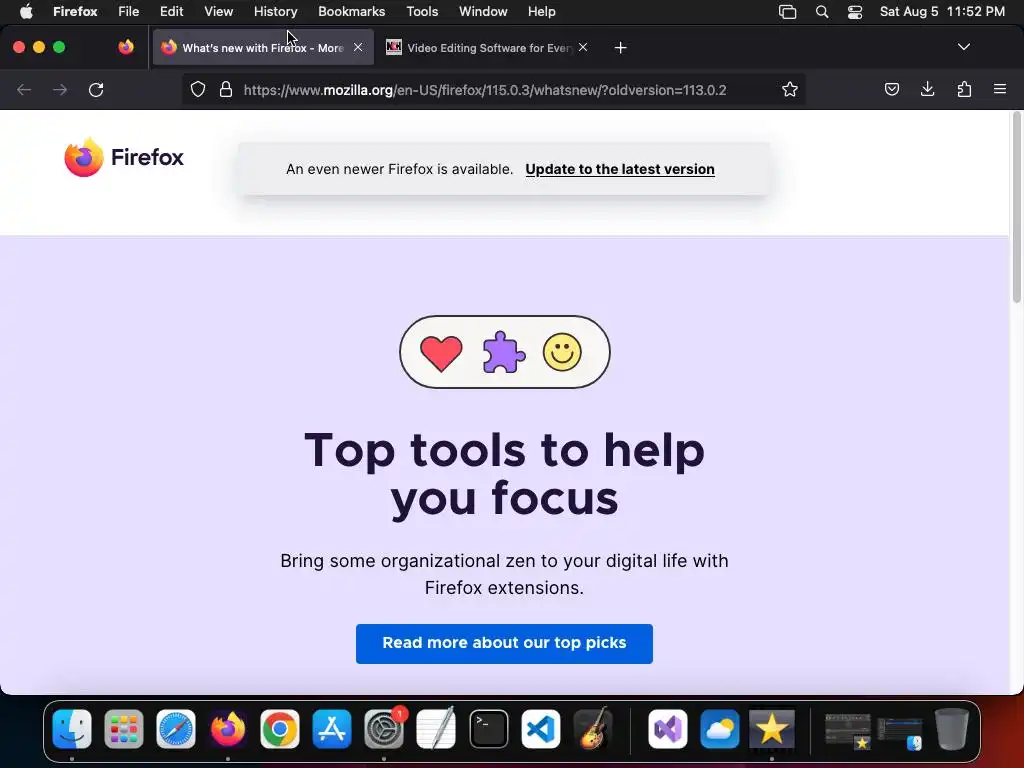This screenshot has width=1024, height=768.
Task: Click the date and time in menu bar
Action: (x=942, y=12)
